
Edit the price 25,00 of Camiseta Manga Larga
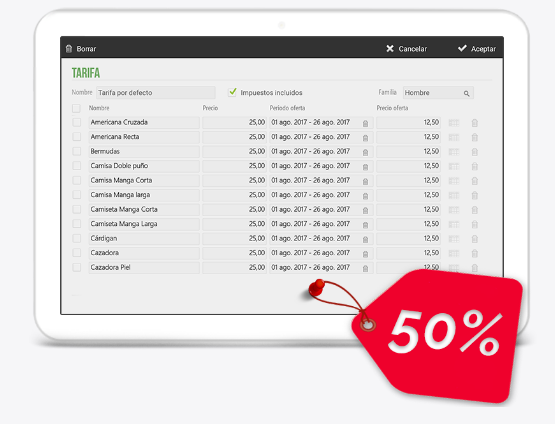(x=234, y=224)
